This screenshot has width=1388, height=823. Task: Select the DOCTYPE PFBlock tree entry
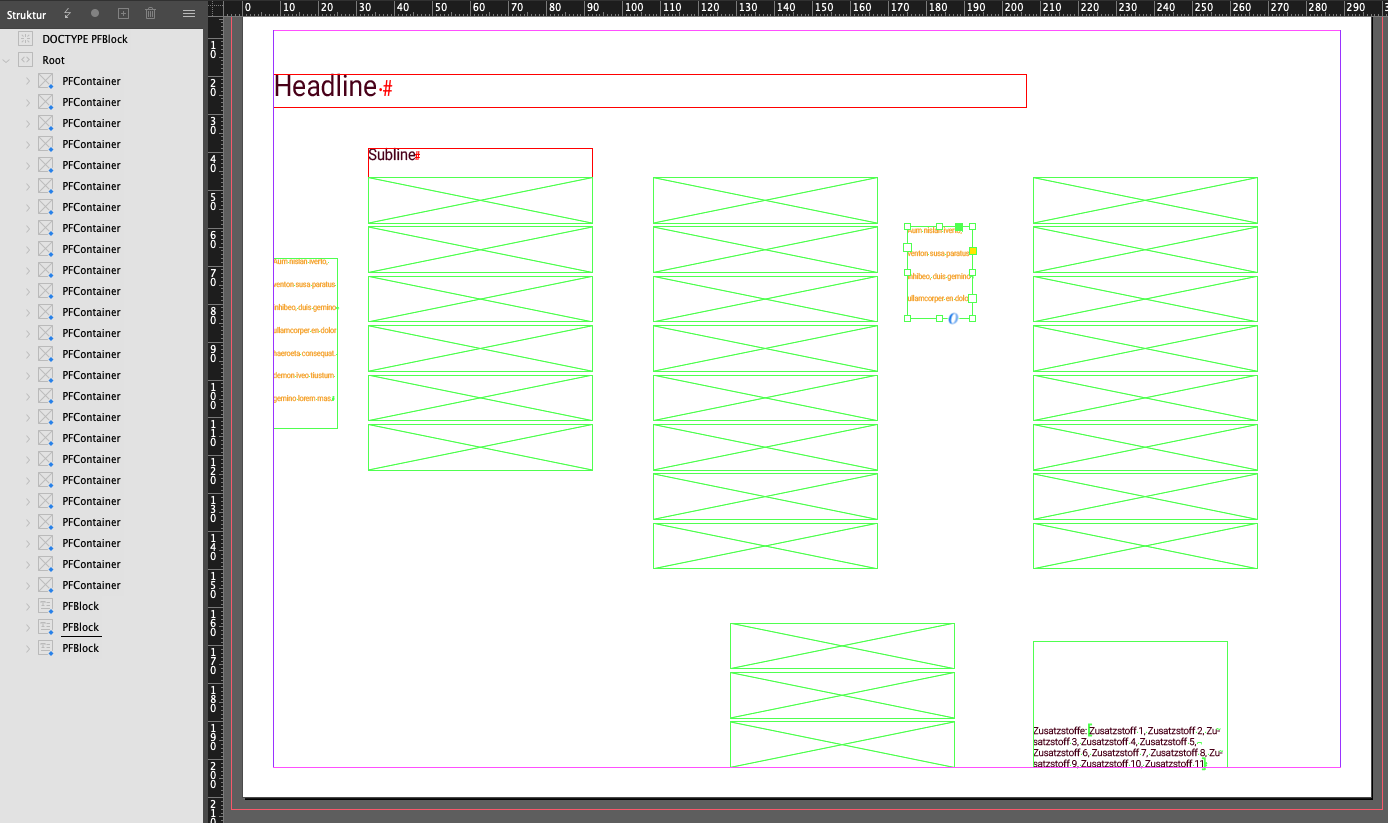tap(85, 39)
